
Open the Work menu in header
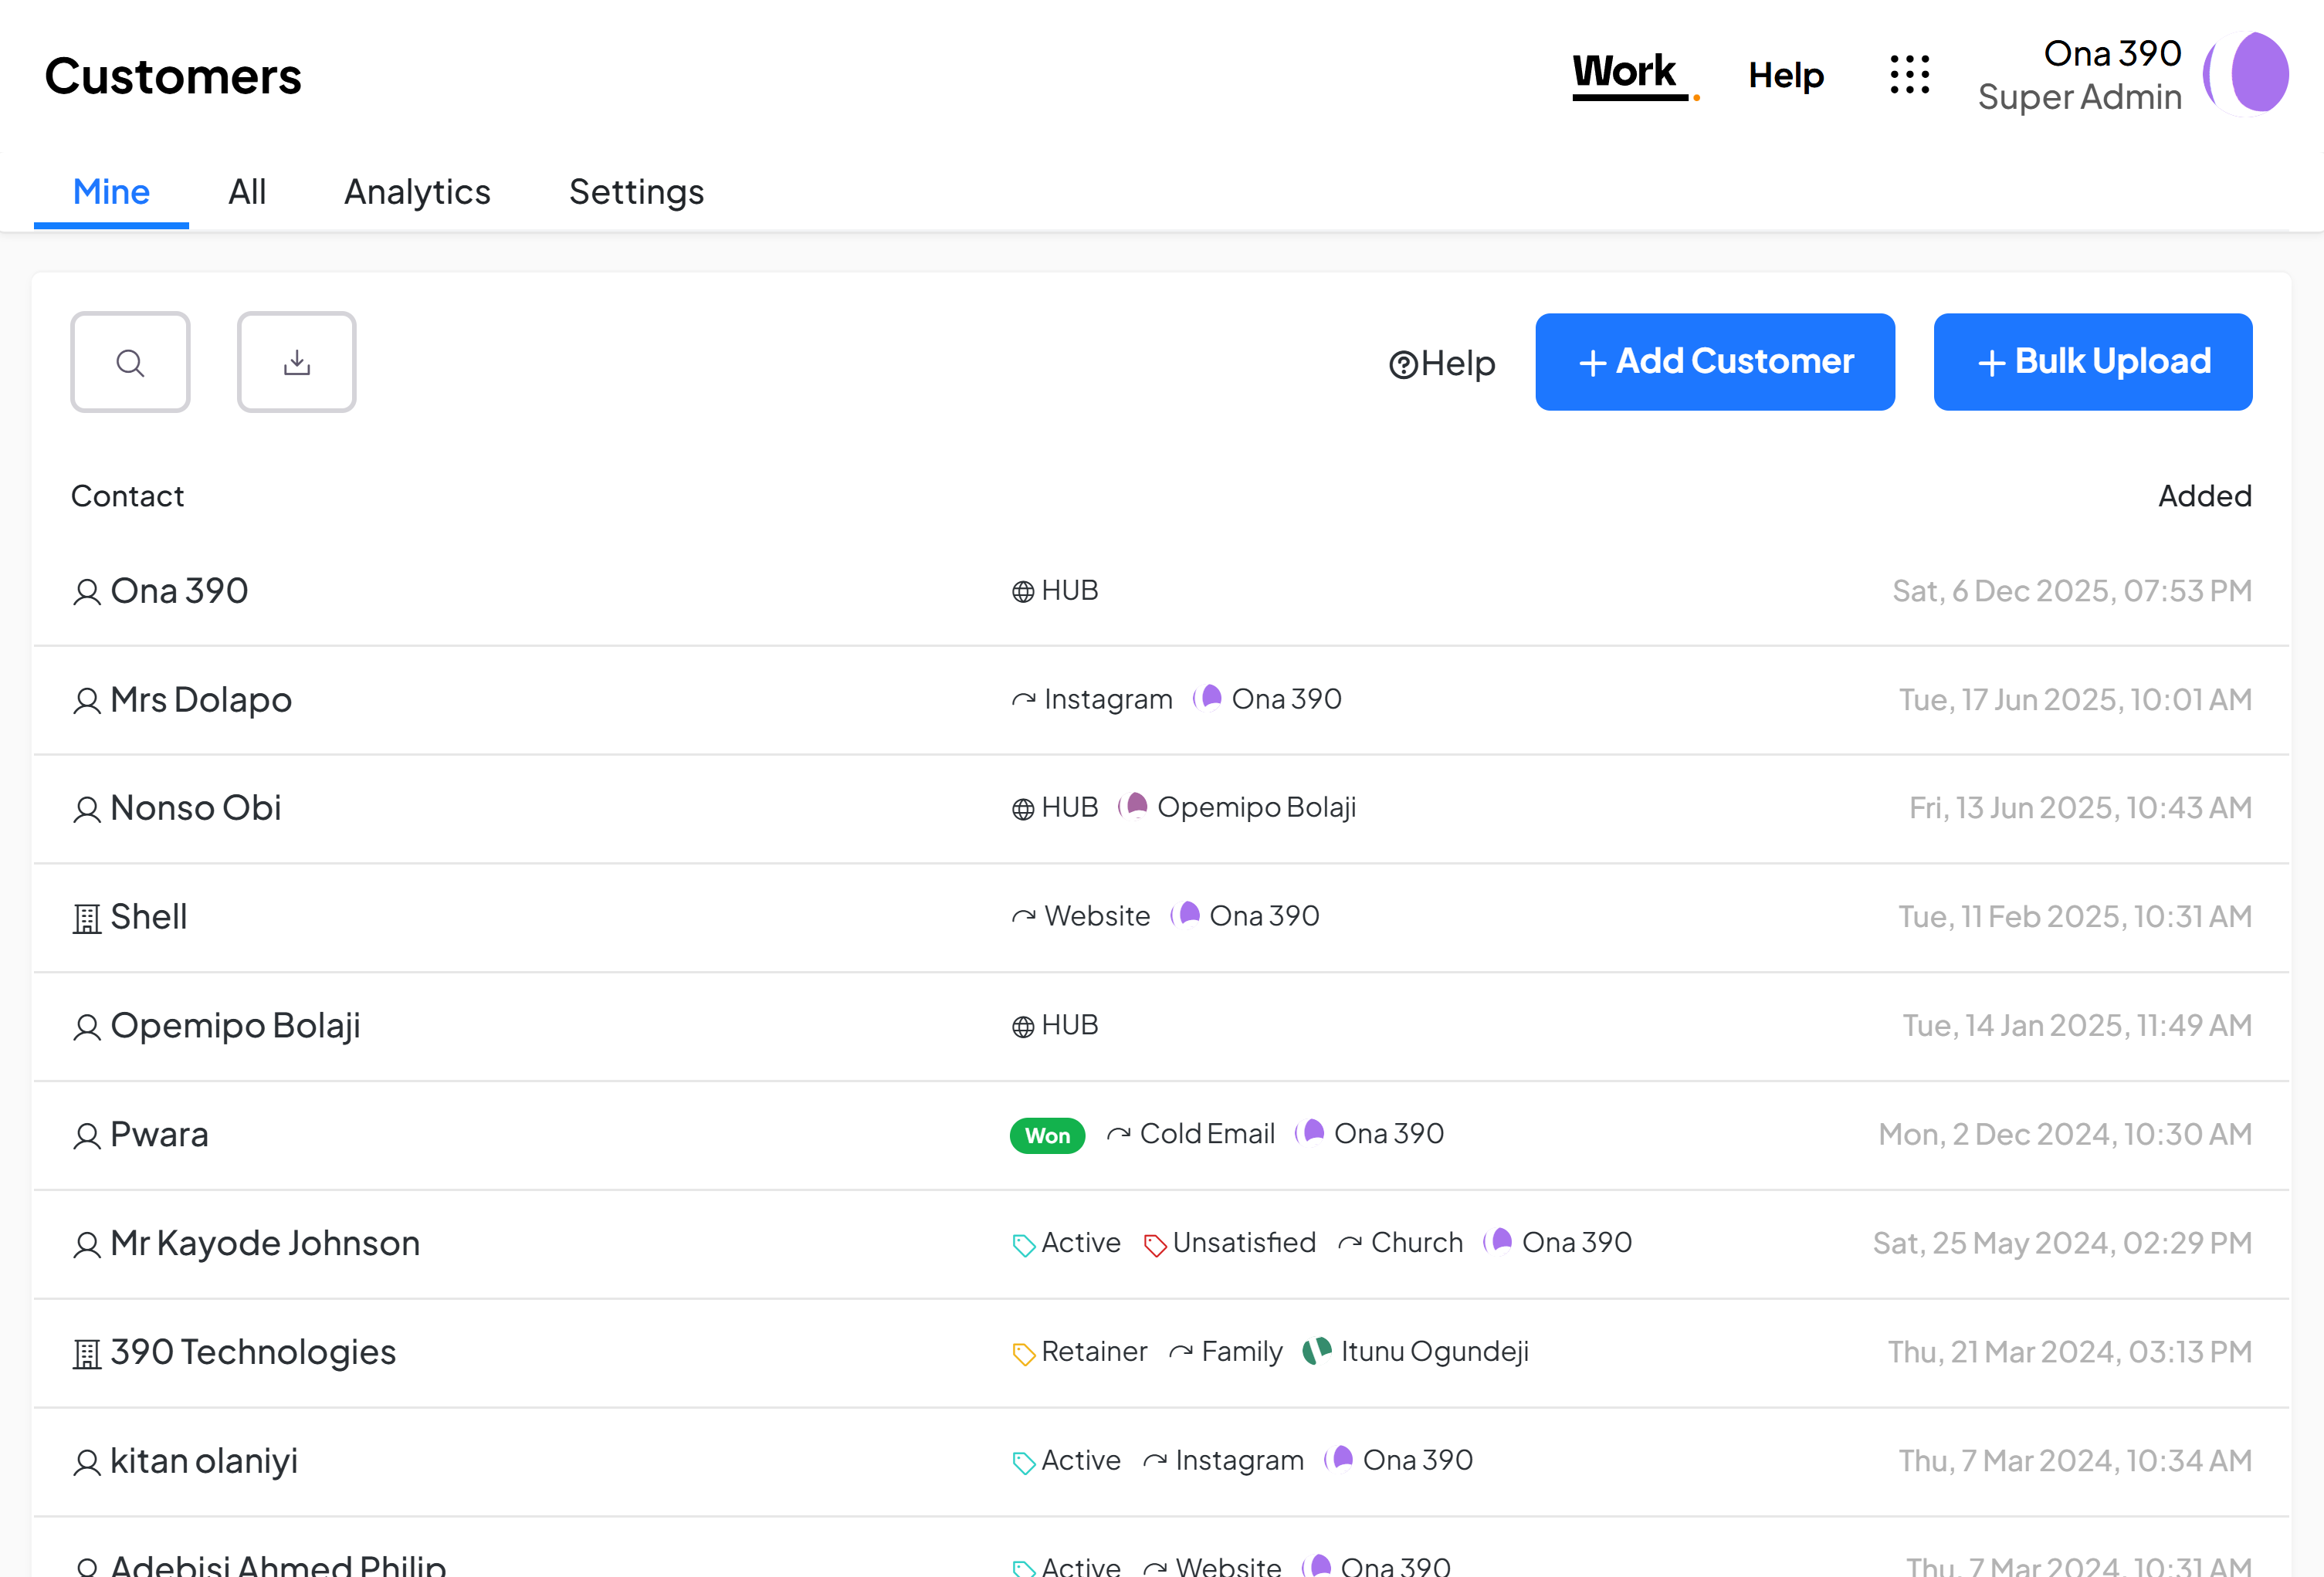click(x=1623, y=72)
